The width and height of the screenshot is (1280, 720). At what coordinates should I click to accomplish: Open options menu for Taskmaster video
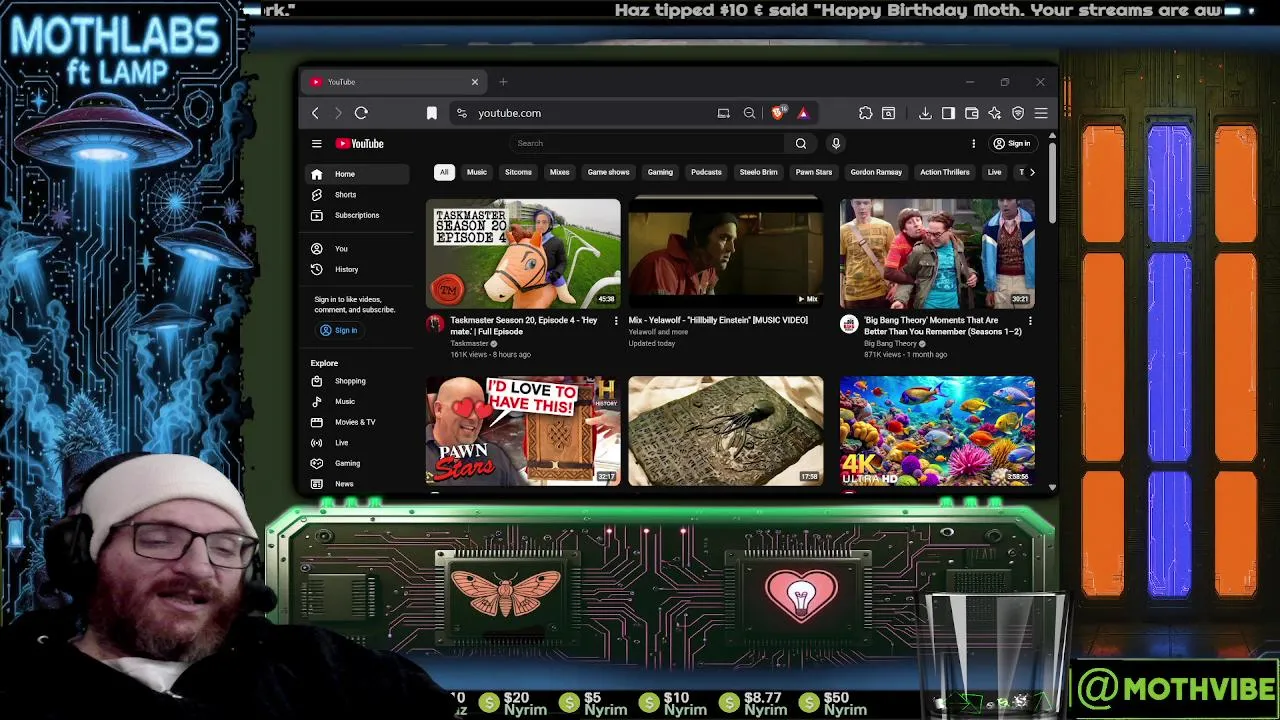615,321
